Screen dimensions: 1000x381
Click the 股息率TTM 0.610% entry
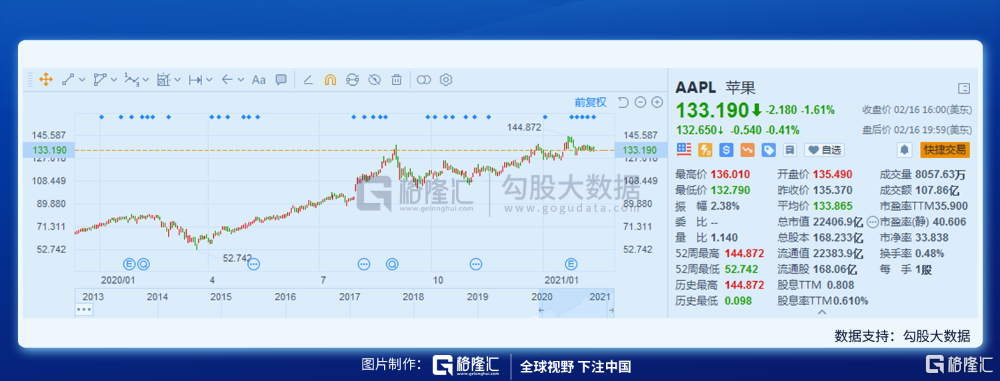[x=823, y=301]
